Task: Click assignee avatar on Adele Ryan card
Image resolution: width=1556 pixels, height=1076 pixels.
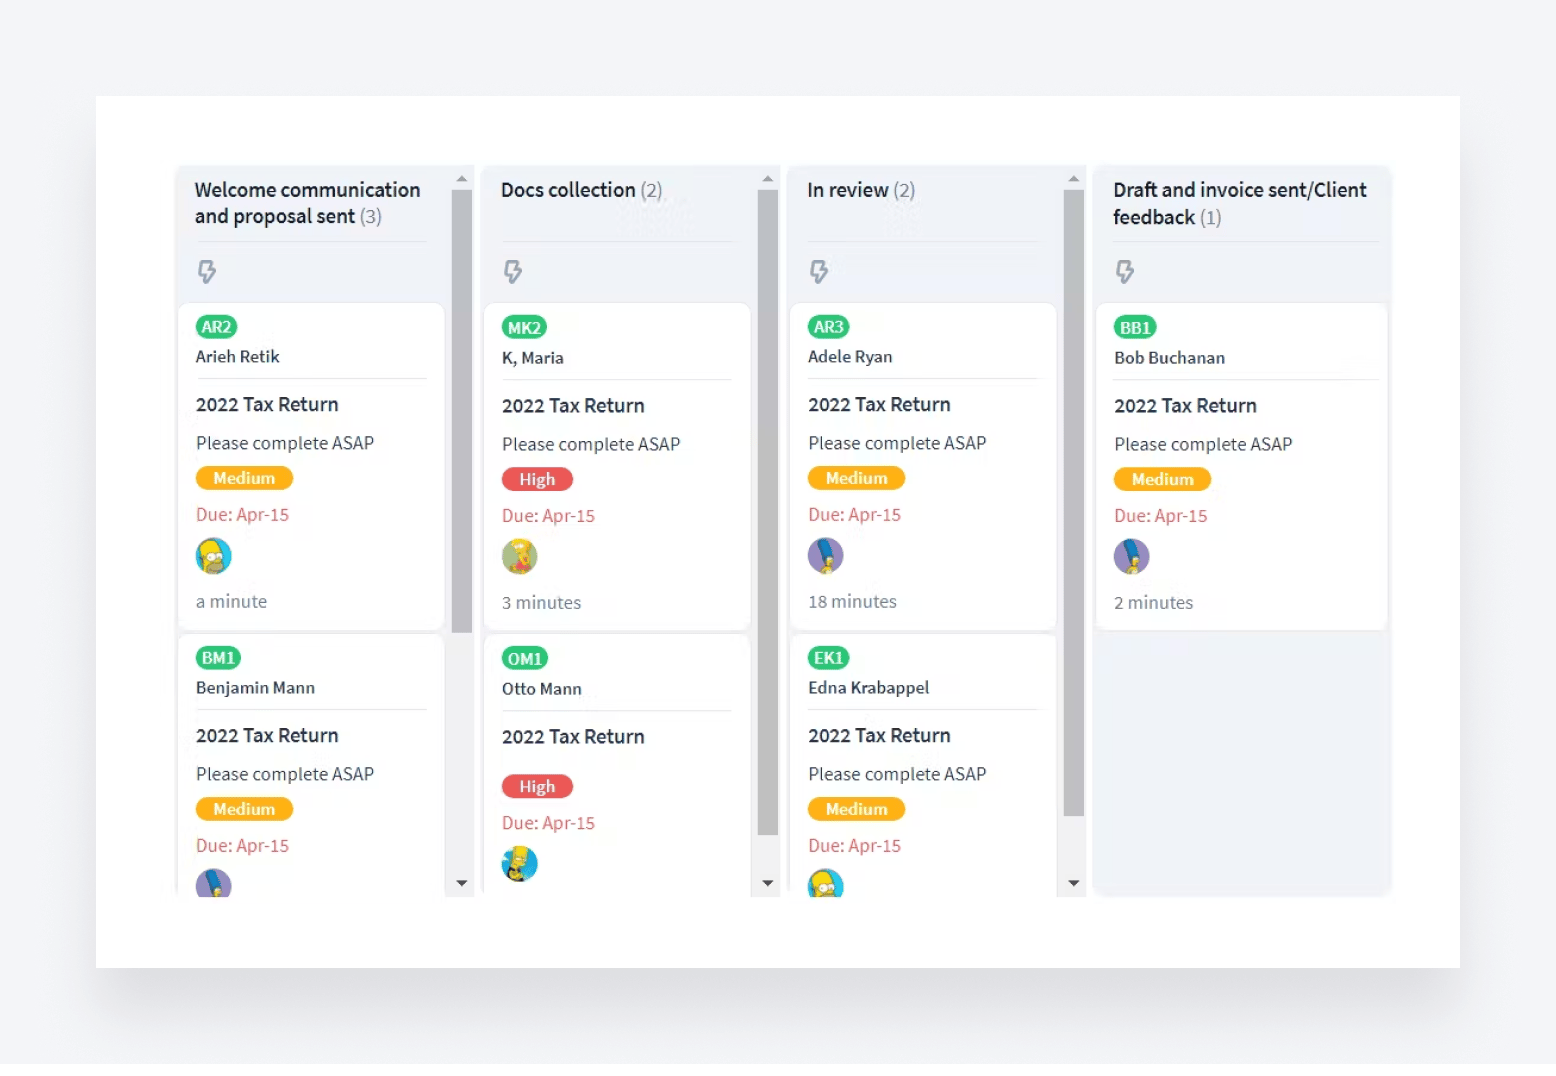Action: [x=826, y=555]
